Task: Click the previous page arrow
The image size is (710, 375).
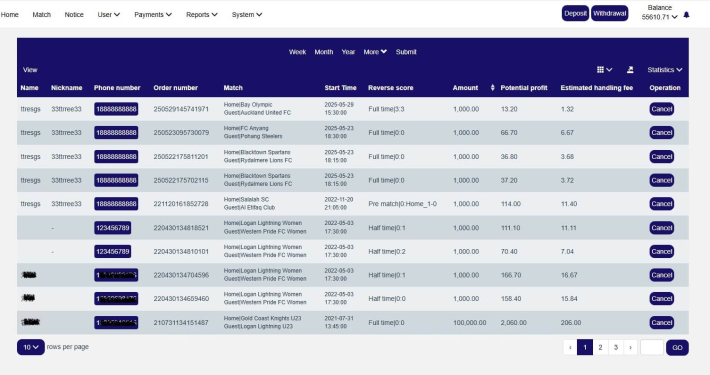Action: 570,347
